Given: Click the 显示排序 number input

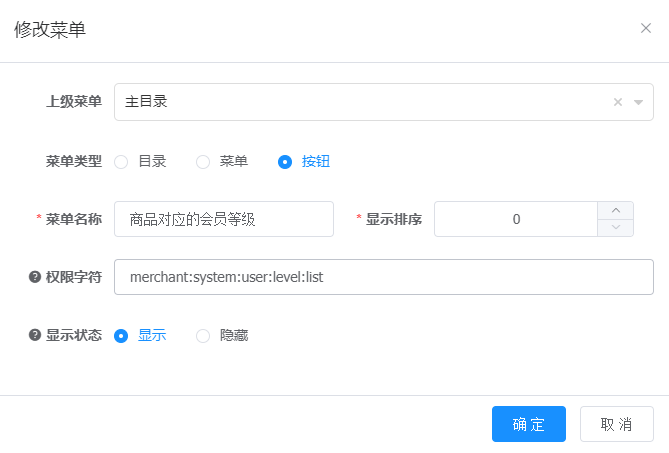Looking at the screenshot, I should point(516,219).
